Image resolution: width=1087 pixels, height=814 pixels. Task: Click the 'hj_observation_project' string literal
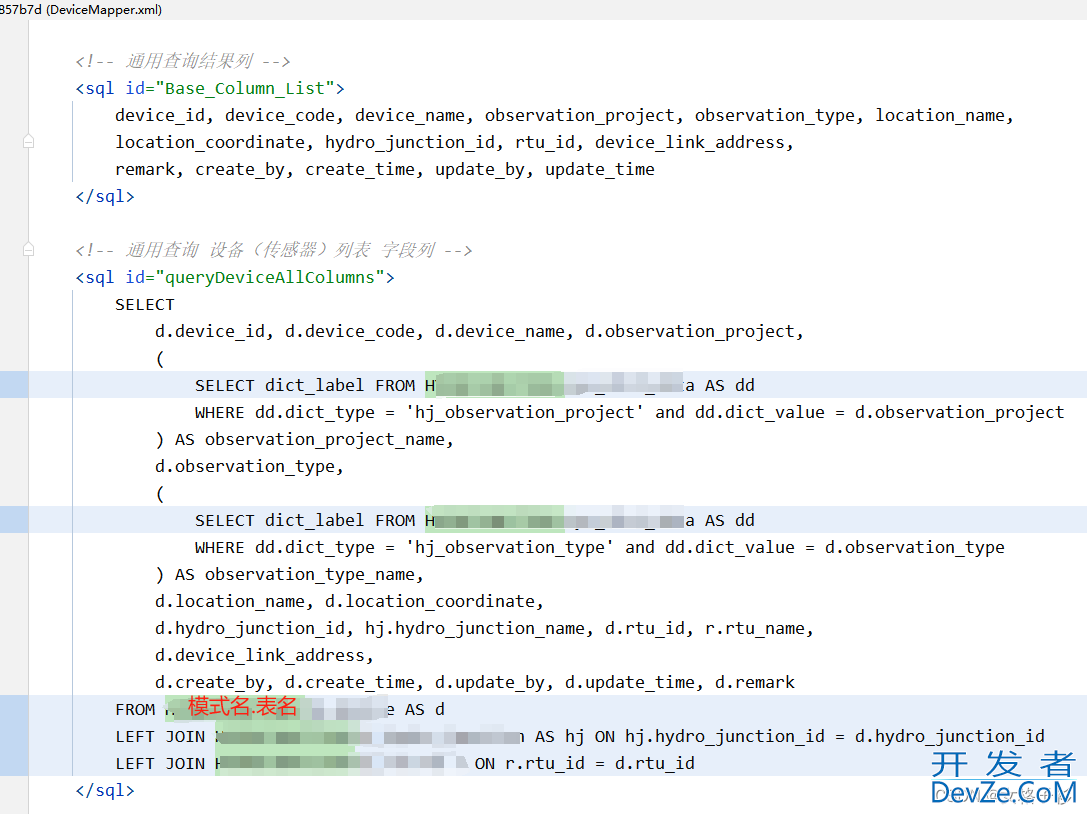(x=524, y=413)
